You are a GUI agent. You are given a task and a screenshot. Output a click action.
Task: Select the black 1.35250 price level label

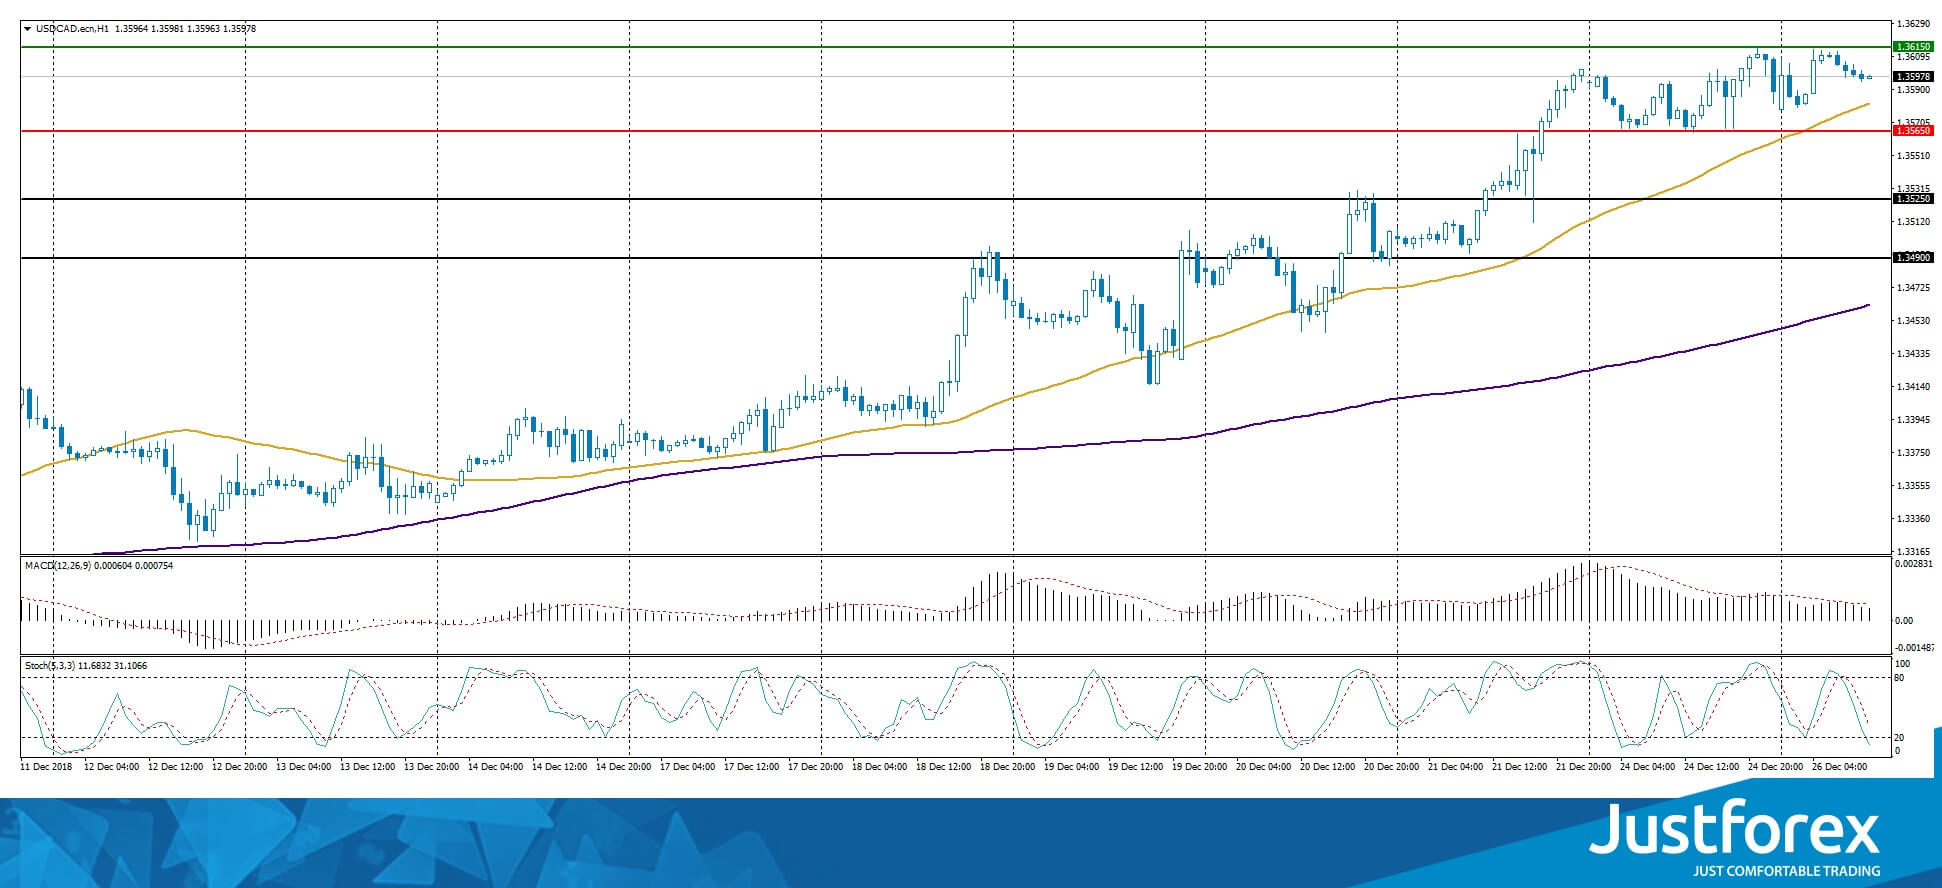point(1913,198)
